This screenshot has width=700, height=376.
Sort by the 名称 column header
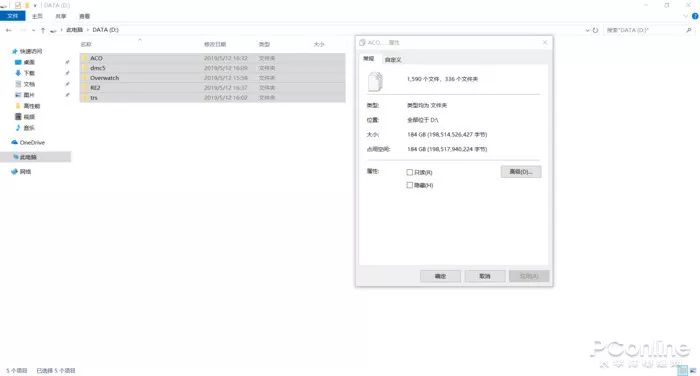[x=86, y=44]
